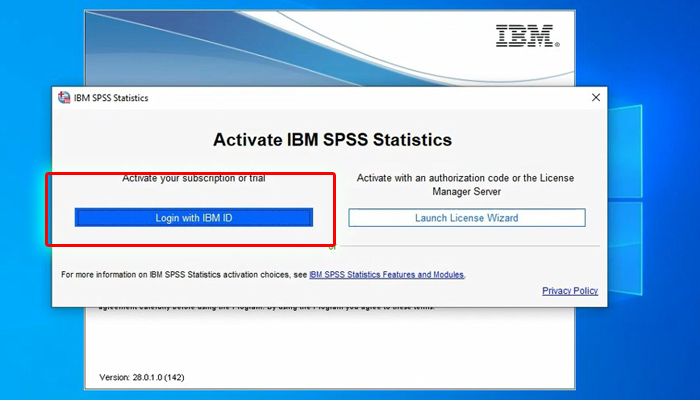Click the SPSS Statistics title bar icon
Image resolution: width=700 pixels, height=400 pixels.
[64, 97]
